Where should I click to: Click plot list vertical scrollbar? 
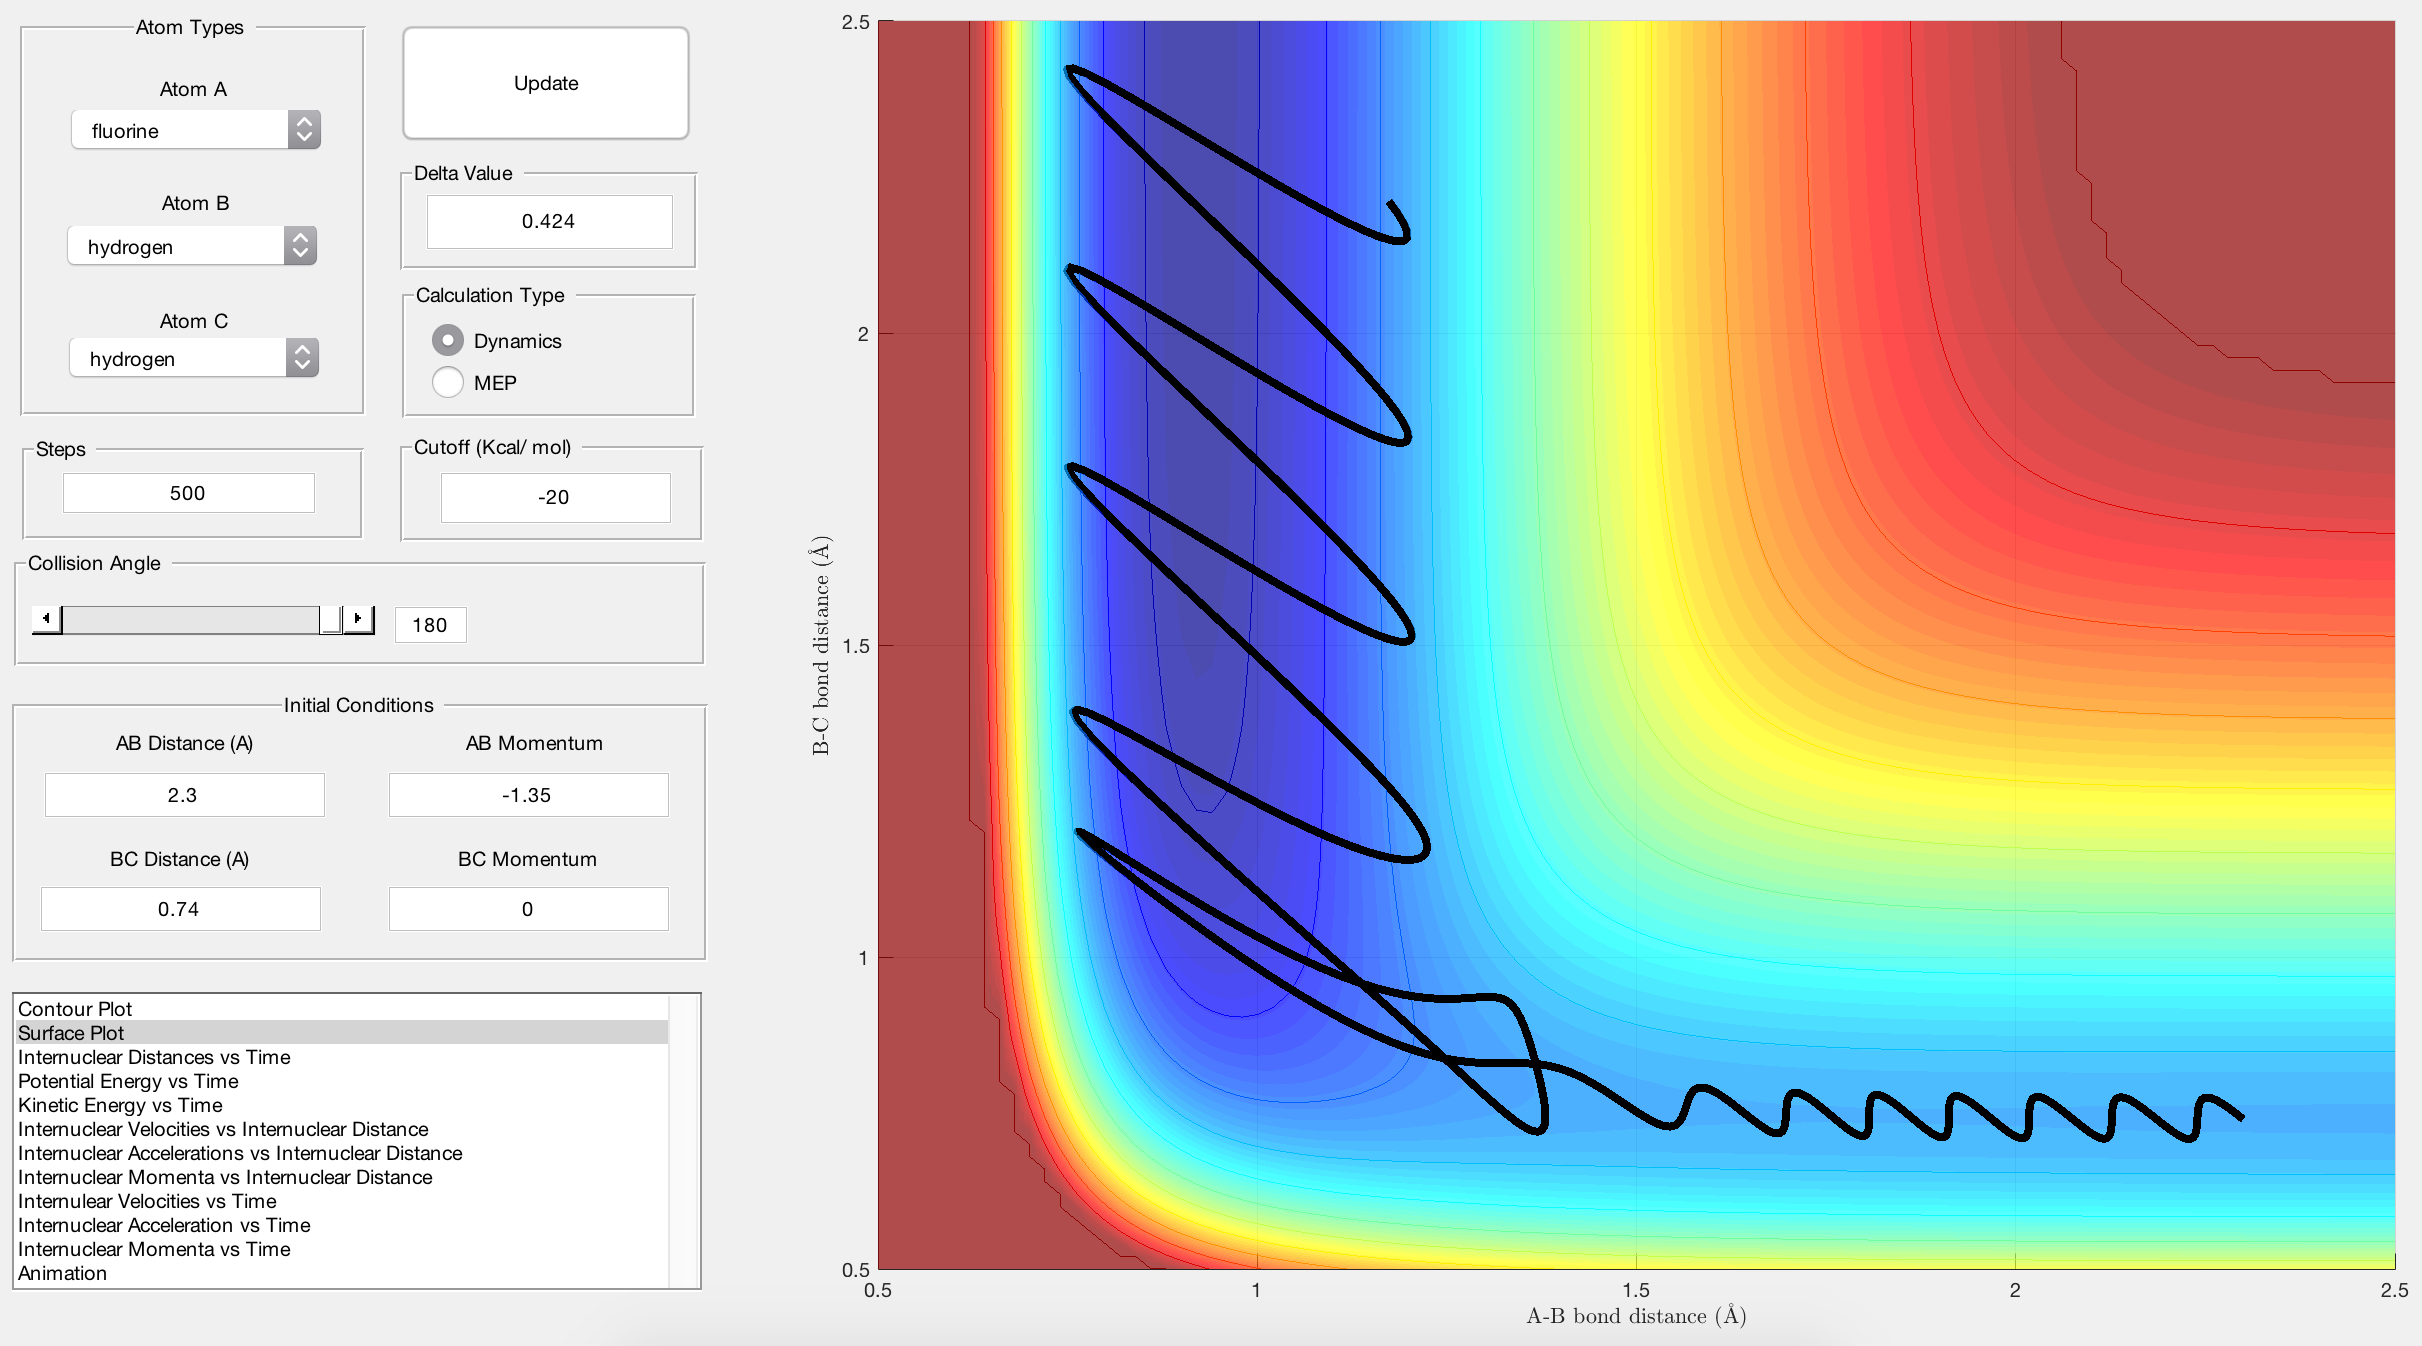click(x=684, y=1140)
